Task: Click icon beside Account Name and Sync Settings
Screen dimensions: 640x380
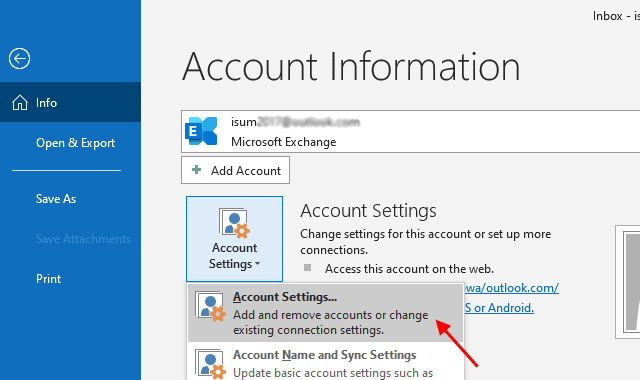Action: [210, 364]
